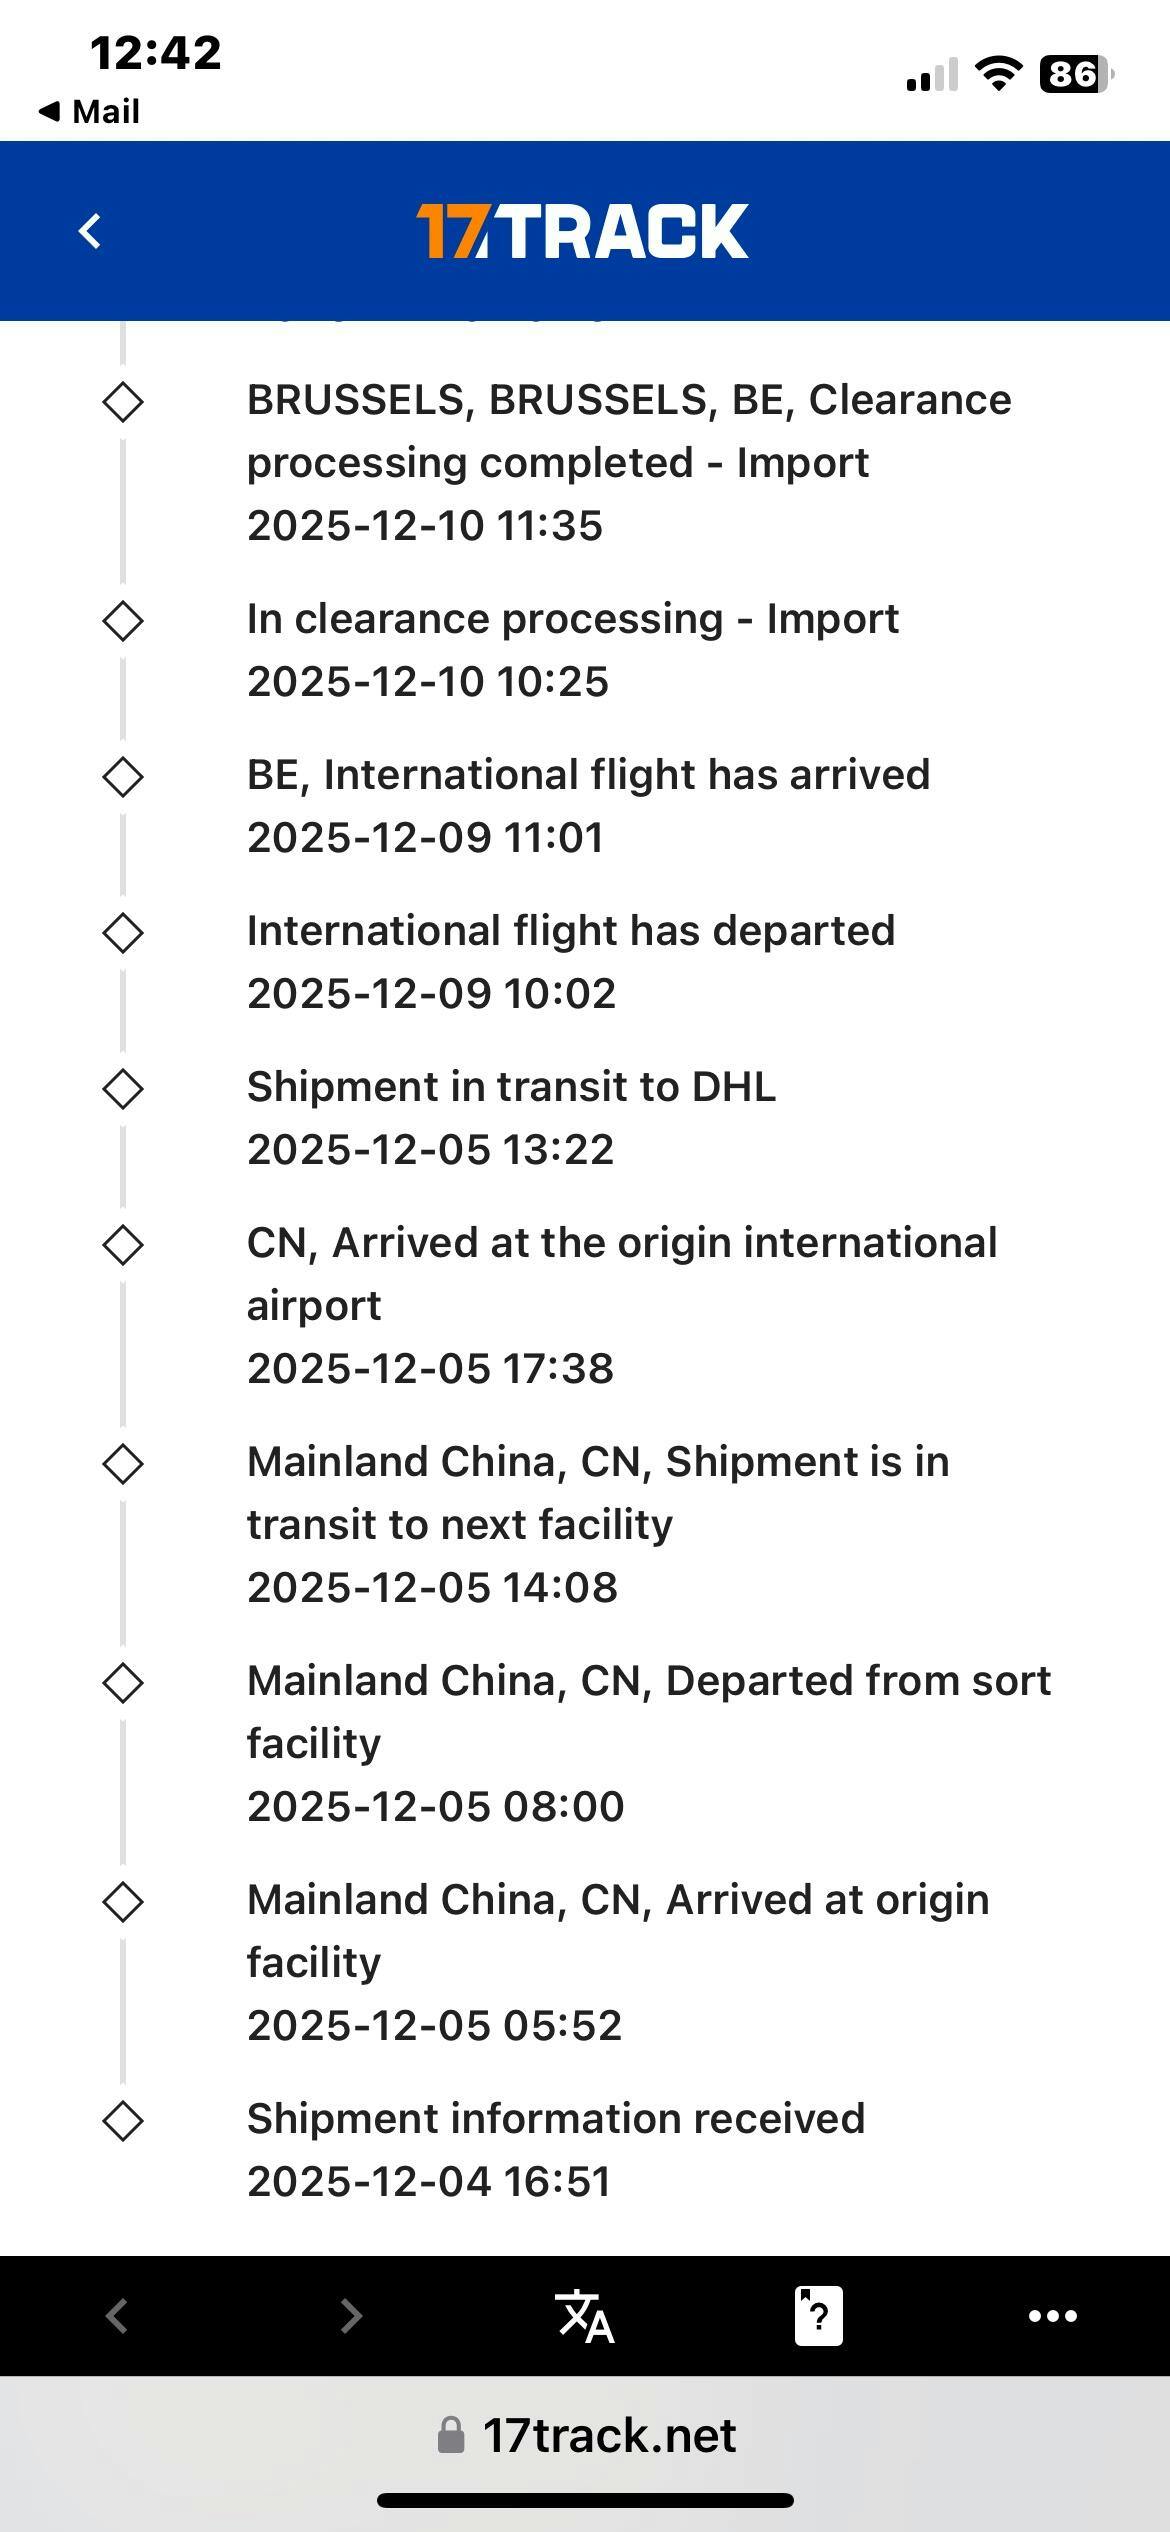Tap the back chevron in 17TRACK header

(90, 231)
